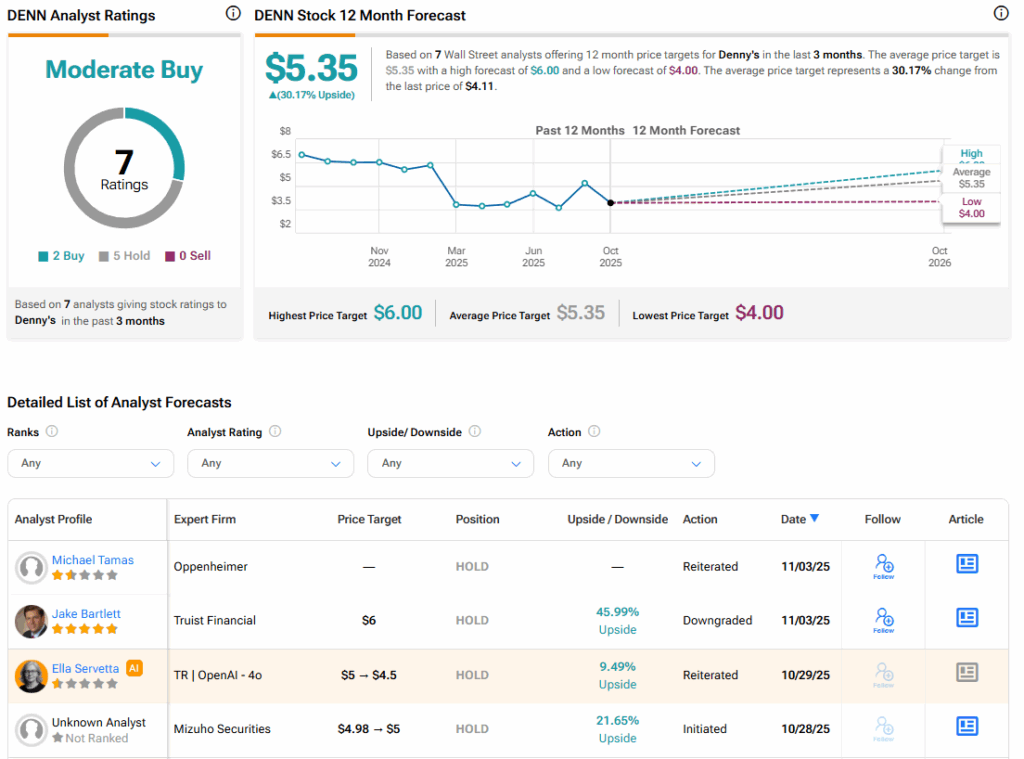This screenshot has height=759, width=1024.
Task: Follow analyst Jake Bartlett
Action: (883, 620)
